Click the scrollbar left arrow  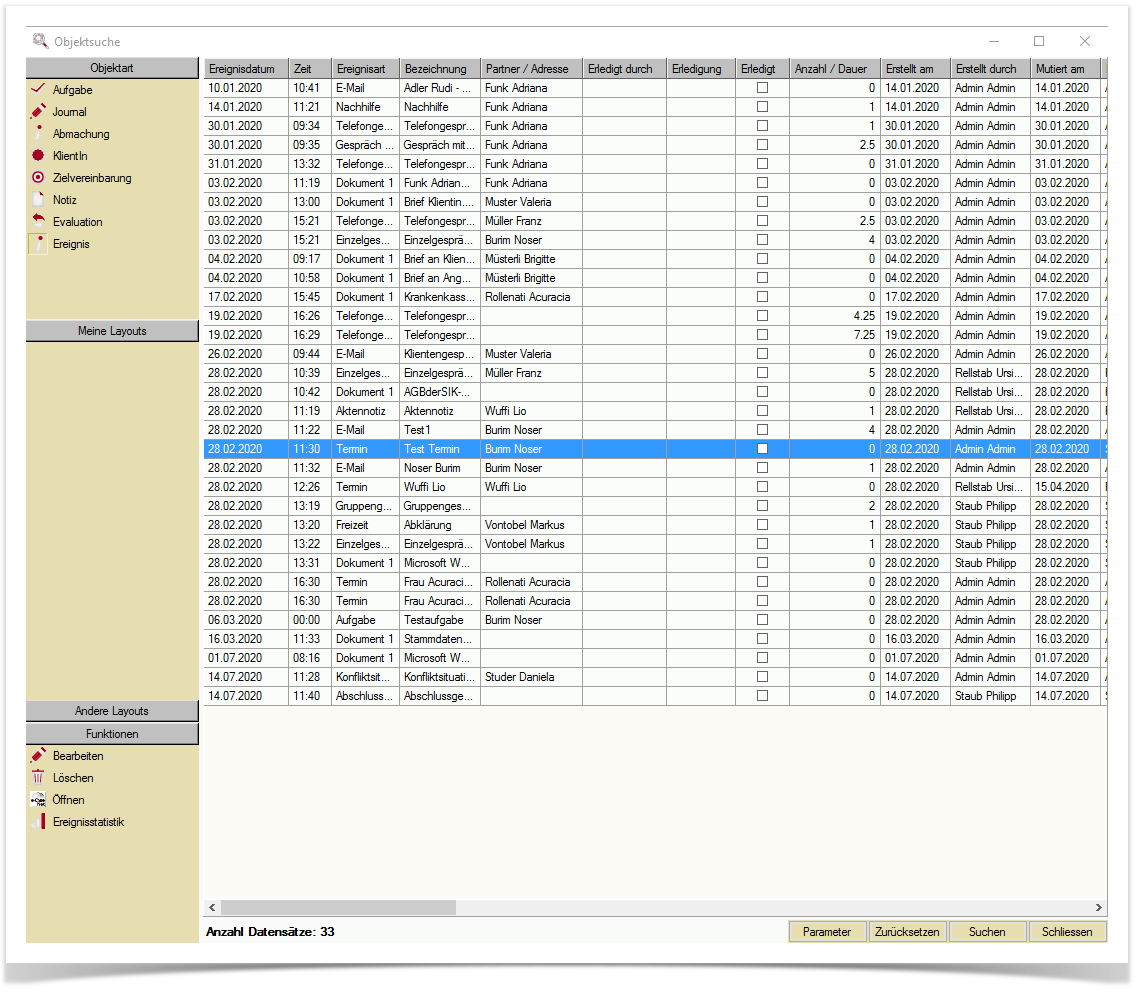[212, 908]
